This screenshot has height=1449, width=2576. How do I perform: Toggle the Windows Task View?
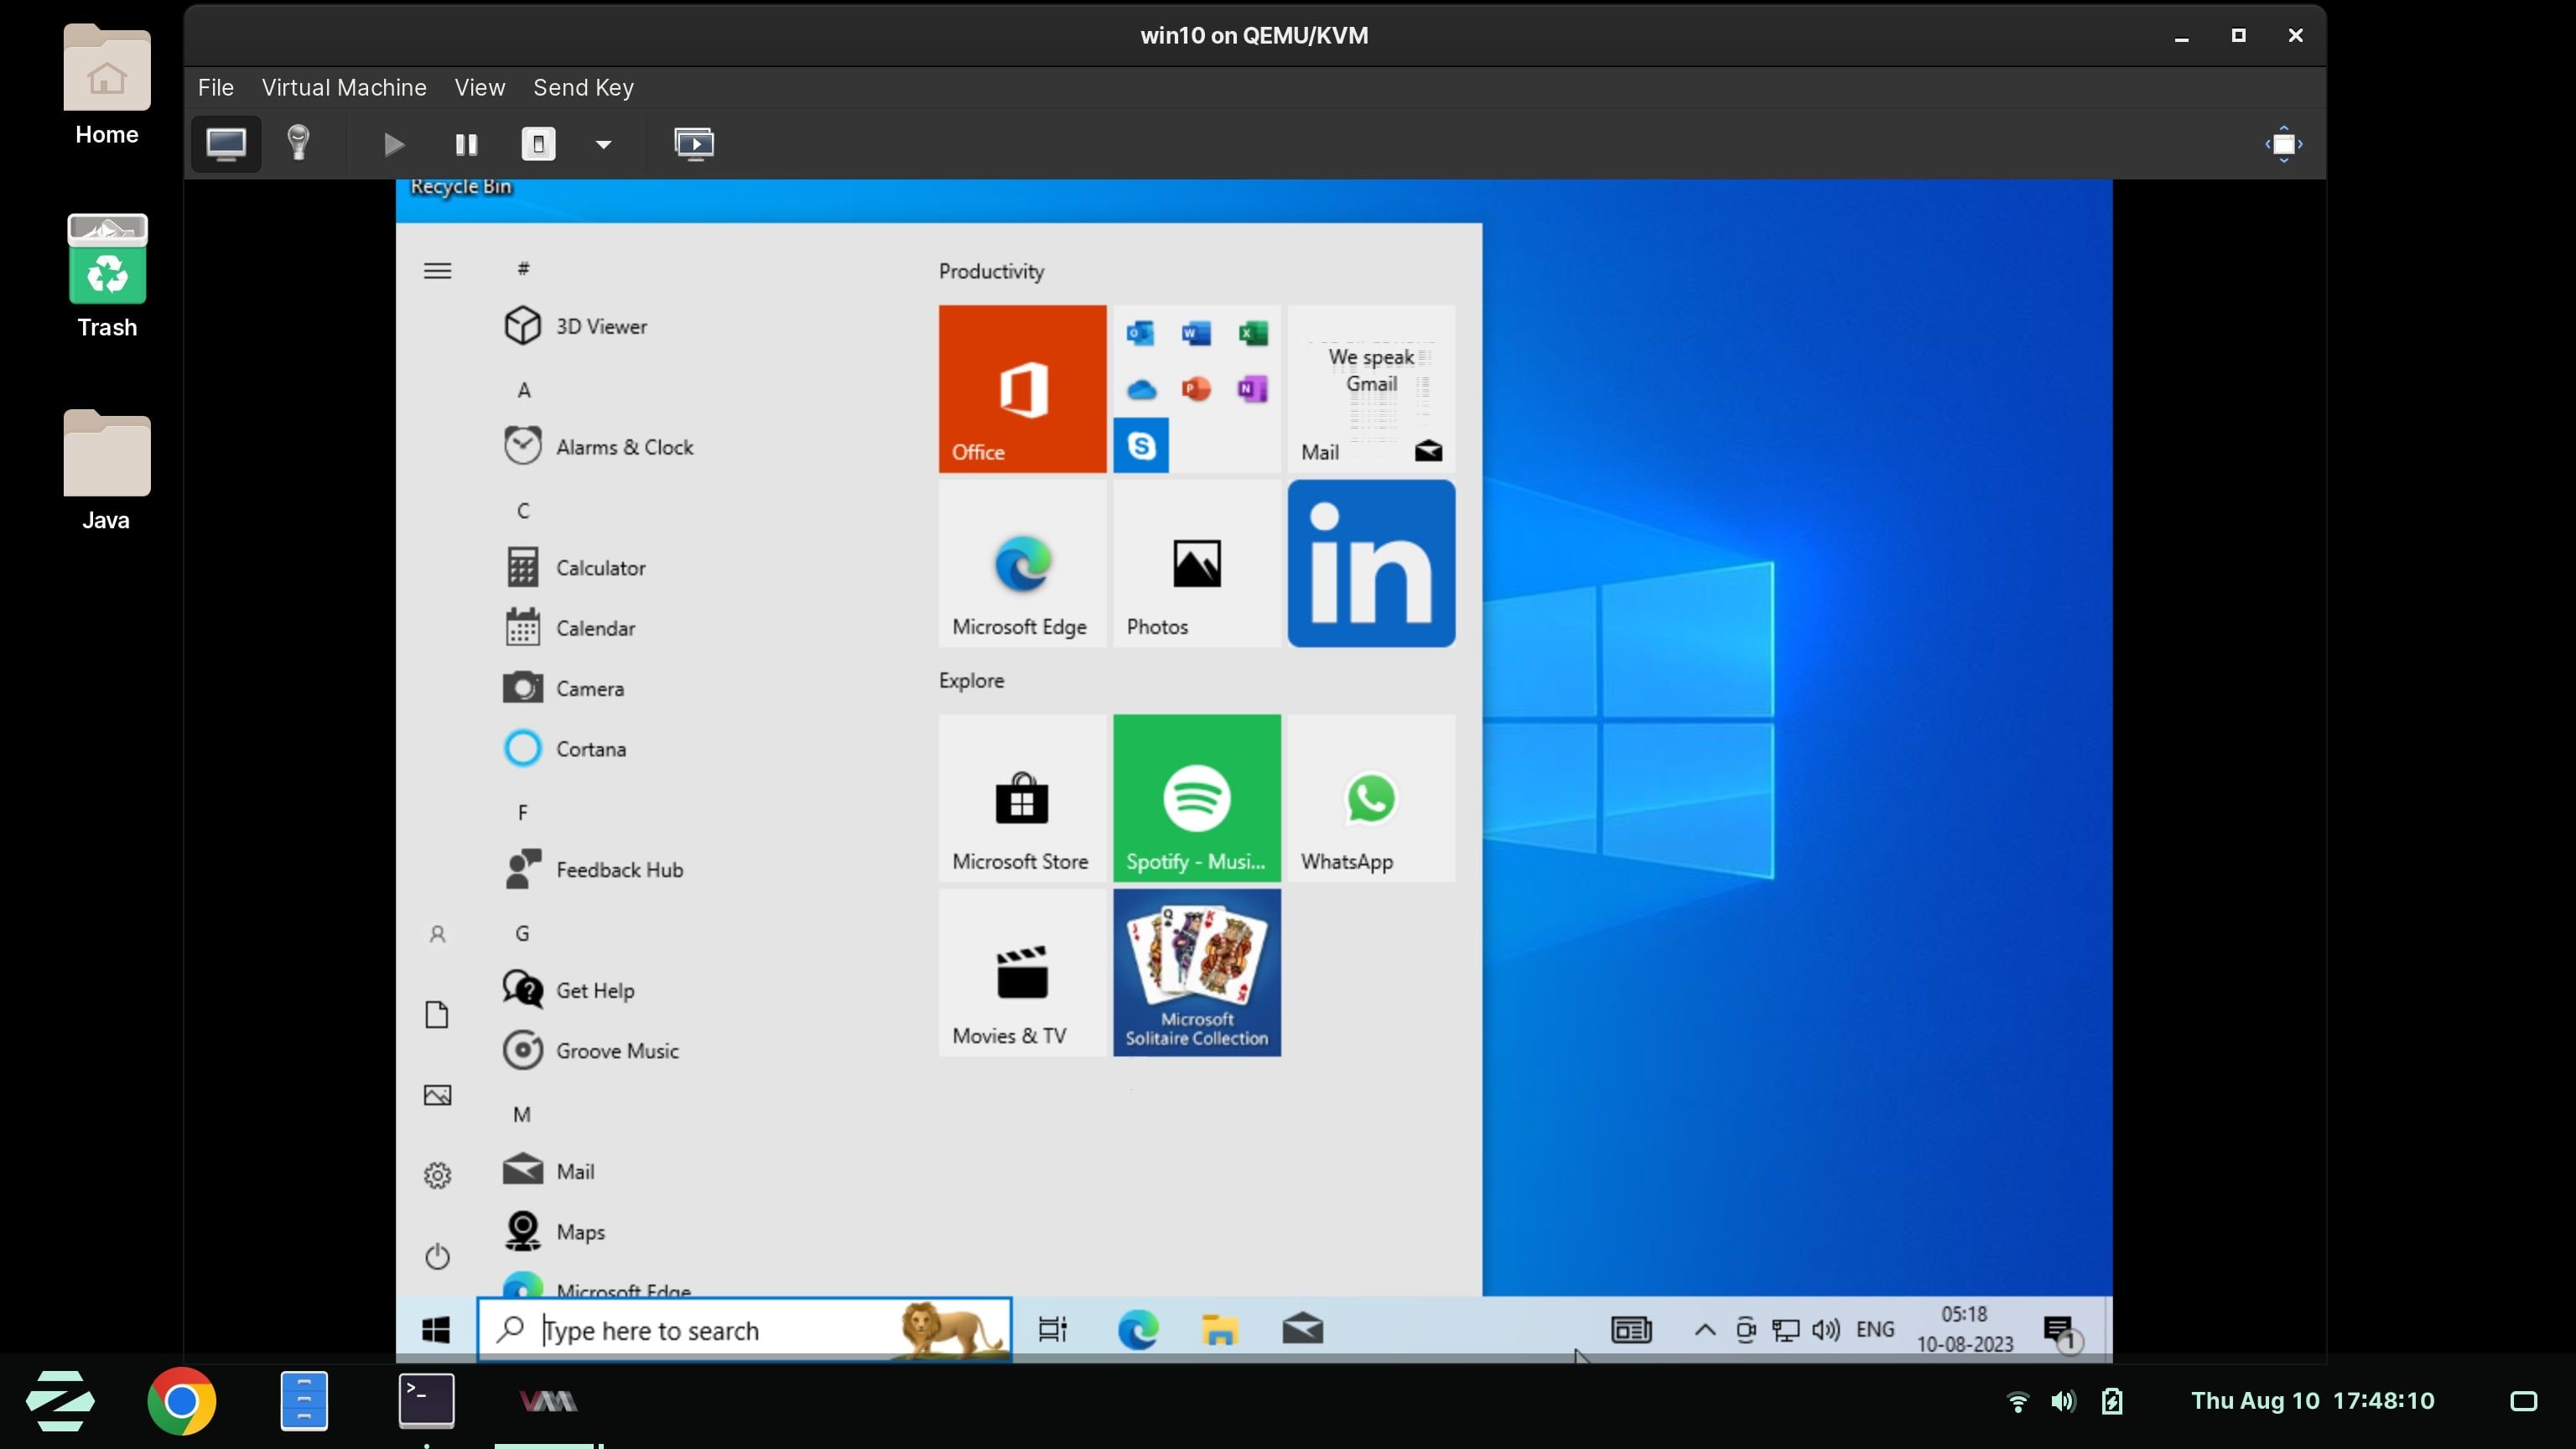pyautogui.click(x=1051, y=1330)
